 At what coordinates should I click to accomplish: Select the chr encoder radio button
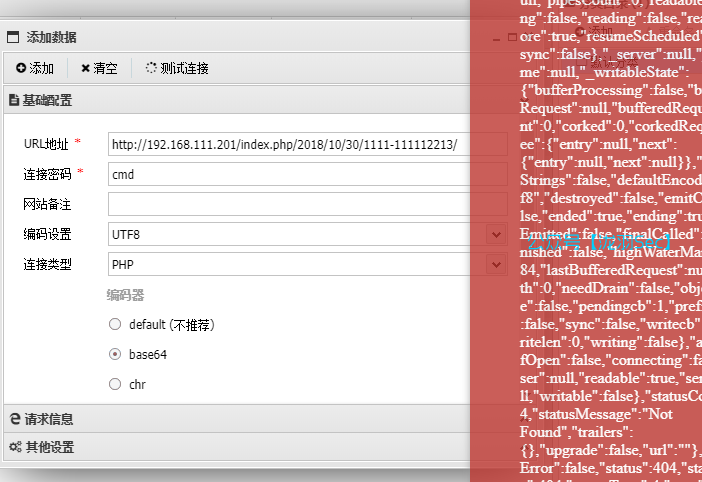[115, 384]
